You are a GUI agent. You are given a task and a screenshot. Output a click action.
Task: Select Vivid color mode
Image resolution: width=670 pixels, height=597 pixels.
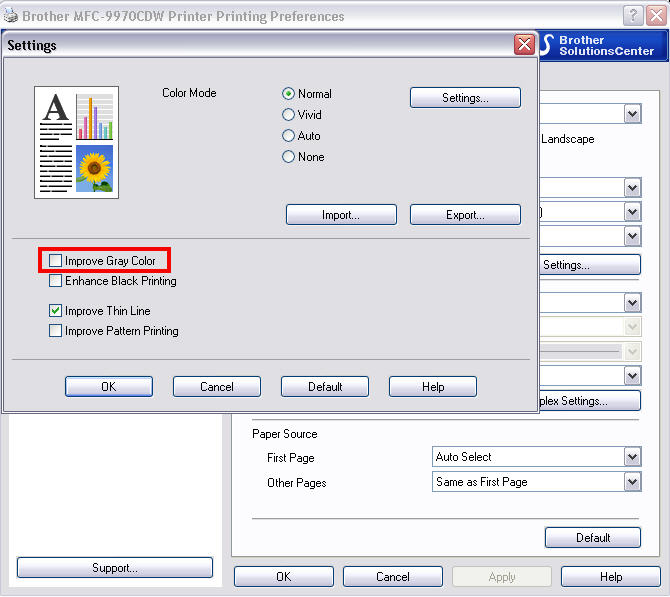289,115
